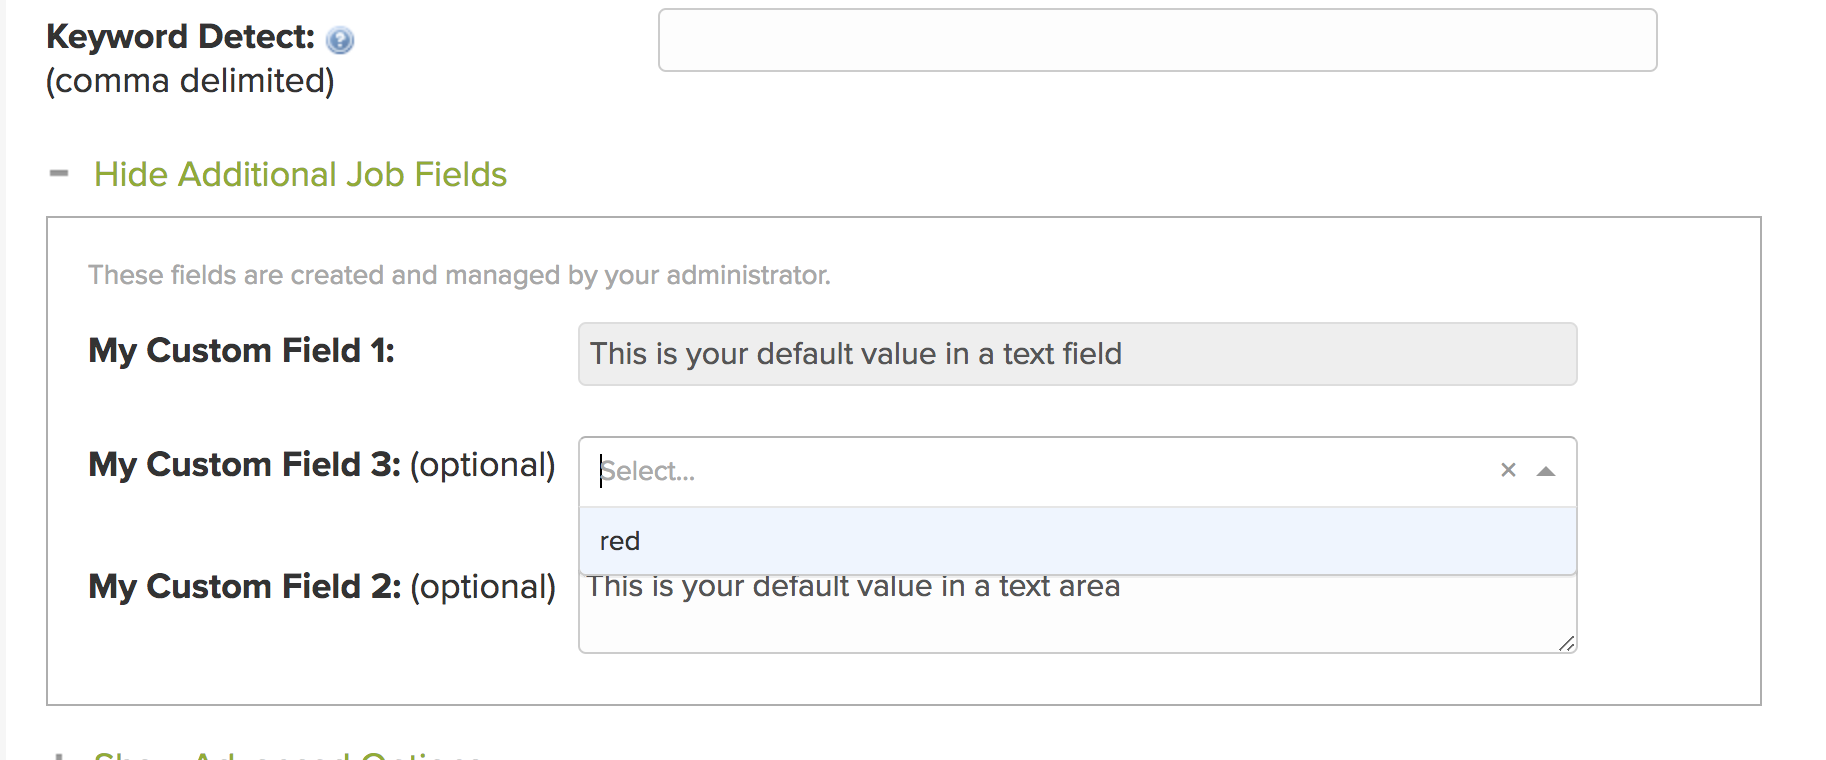1826x760 pixels.
Task: Click the plus icon beside Show Advanced Options
Action: point(59,756)
